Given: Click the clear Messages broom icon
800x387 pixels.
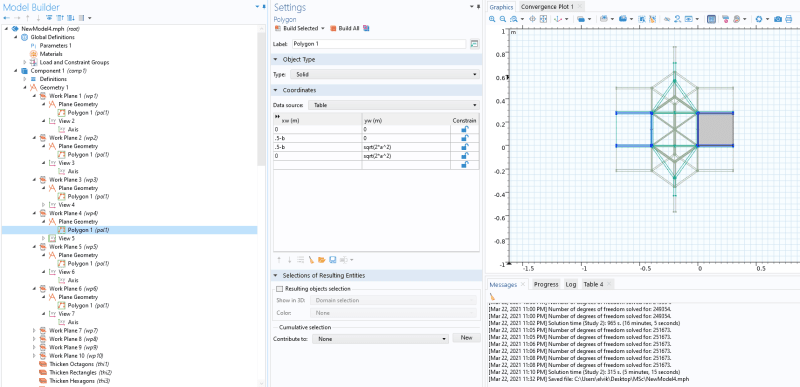Looking at the screenshot, I should 492,296.
